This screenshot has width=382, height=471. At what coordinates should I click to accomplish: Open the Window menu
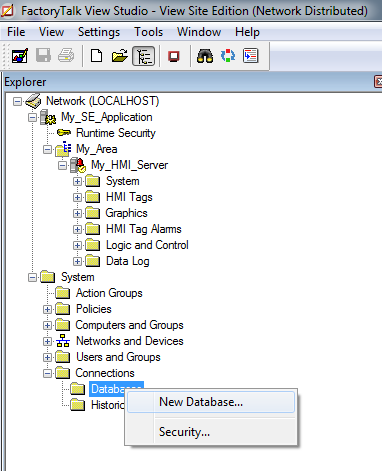coord(199,32)
